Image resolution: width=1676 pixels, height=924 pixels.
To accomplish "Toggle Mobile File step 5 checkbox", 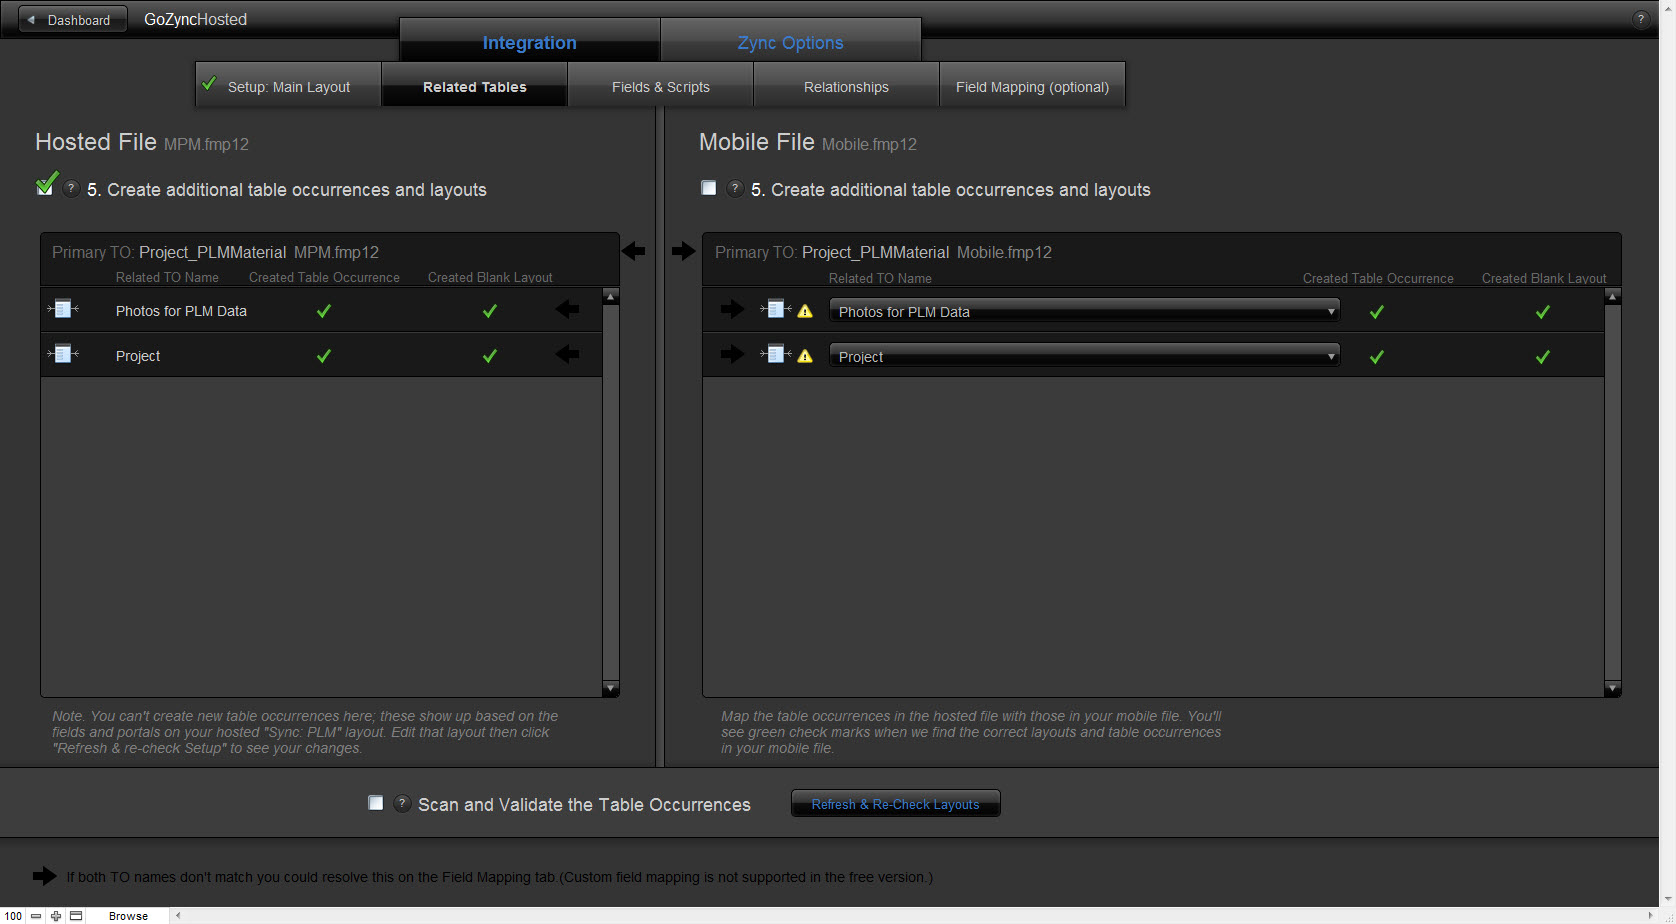I will 709,187.
